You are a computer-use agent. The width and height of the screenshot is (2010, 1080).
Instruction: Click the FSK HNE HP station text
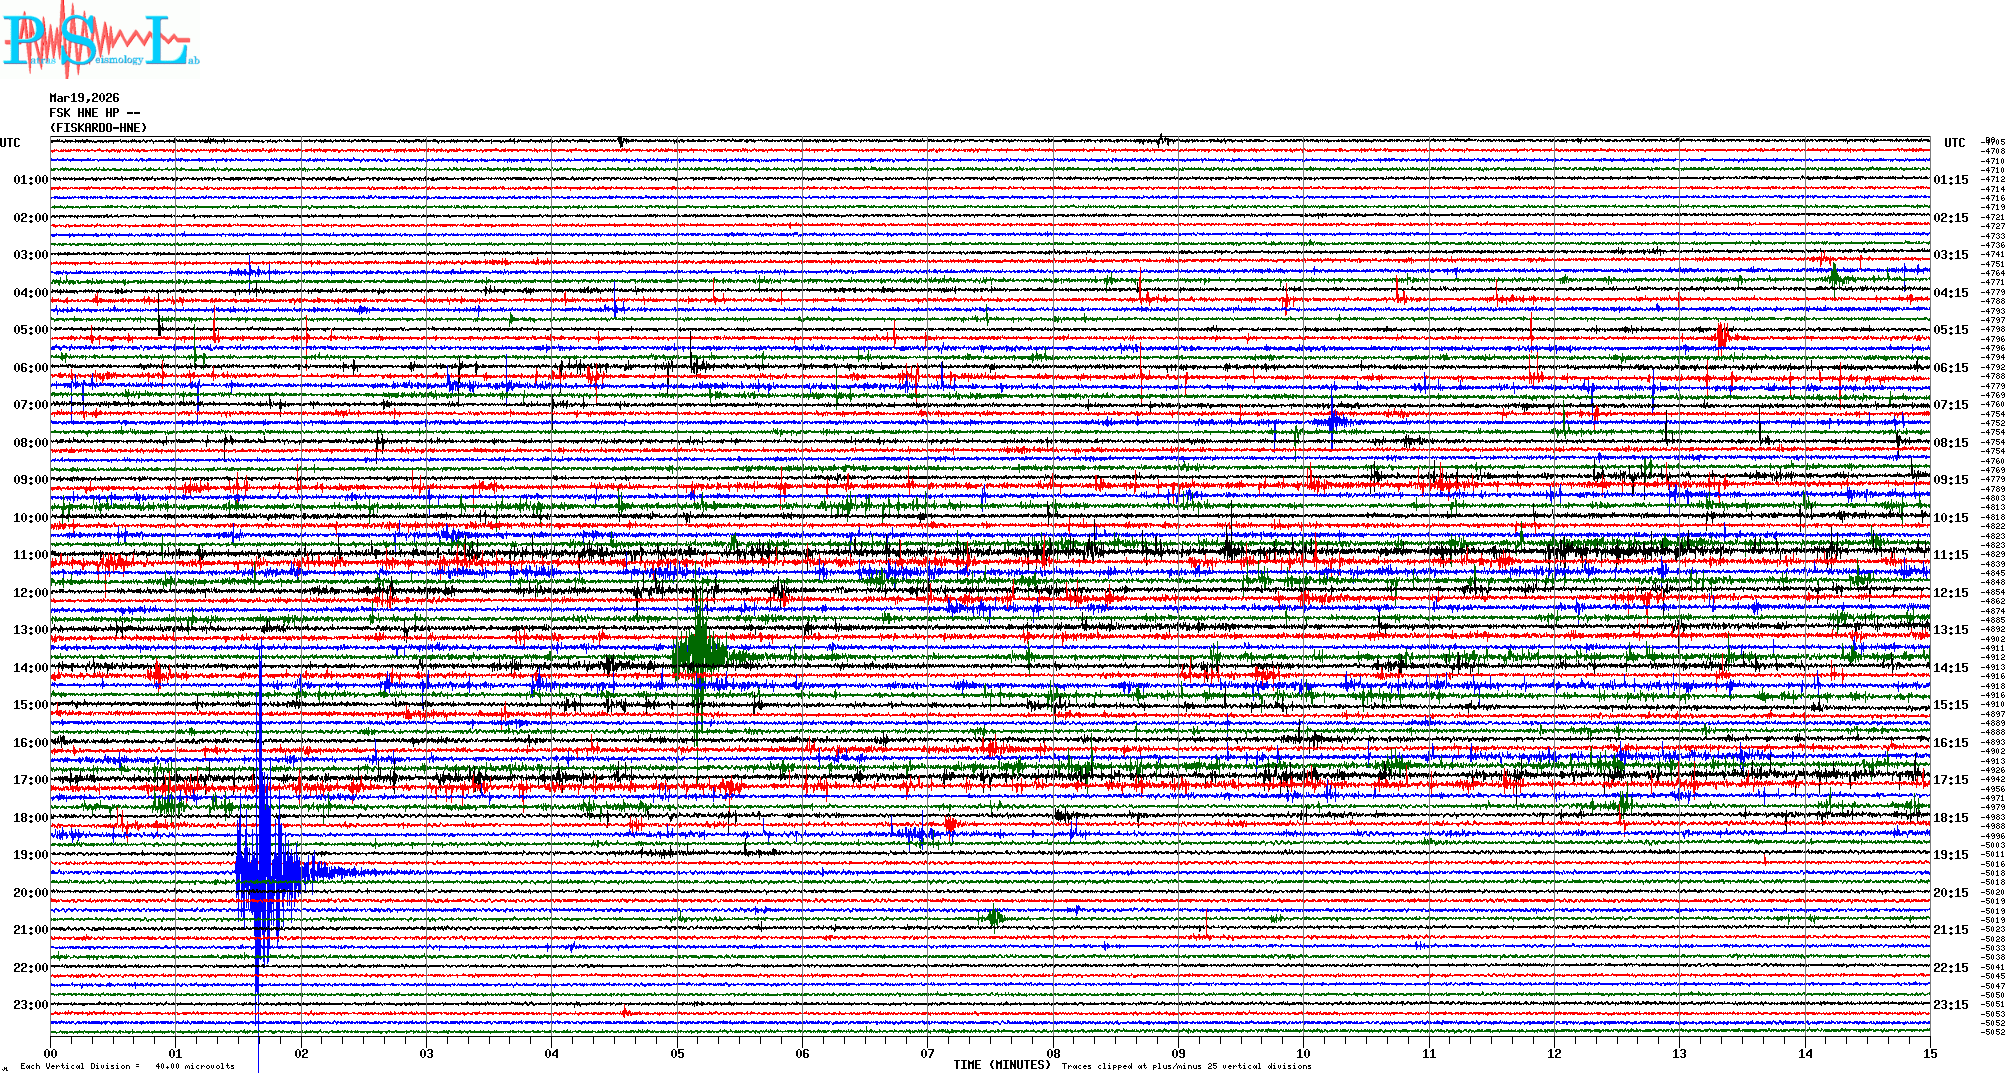94,113
